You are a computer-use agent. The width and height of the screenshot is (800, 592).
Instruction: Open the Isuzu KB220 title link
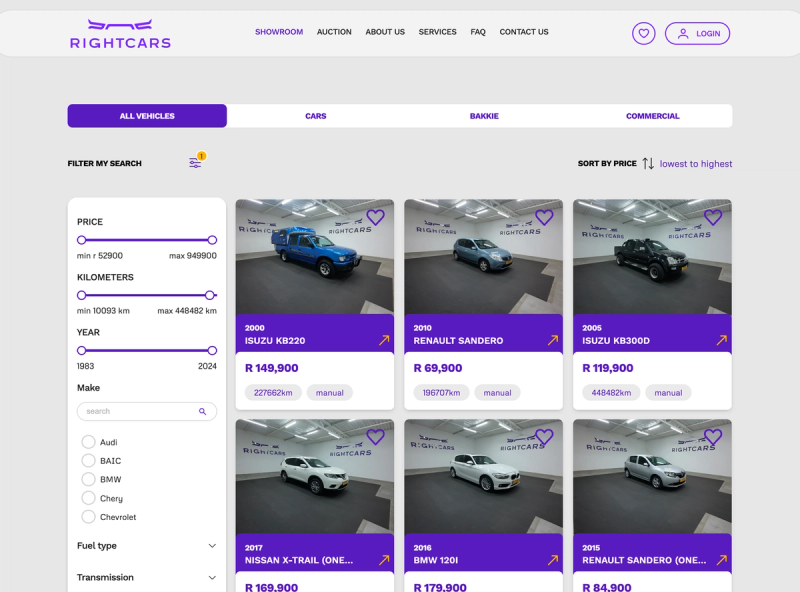[x=275, y=340]
